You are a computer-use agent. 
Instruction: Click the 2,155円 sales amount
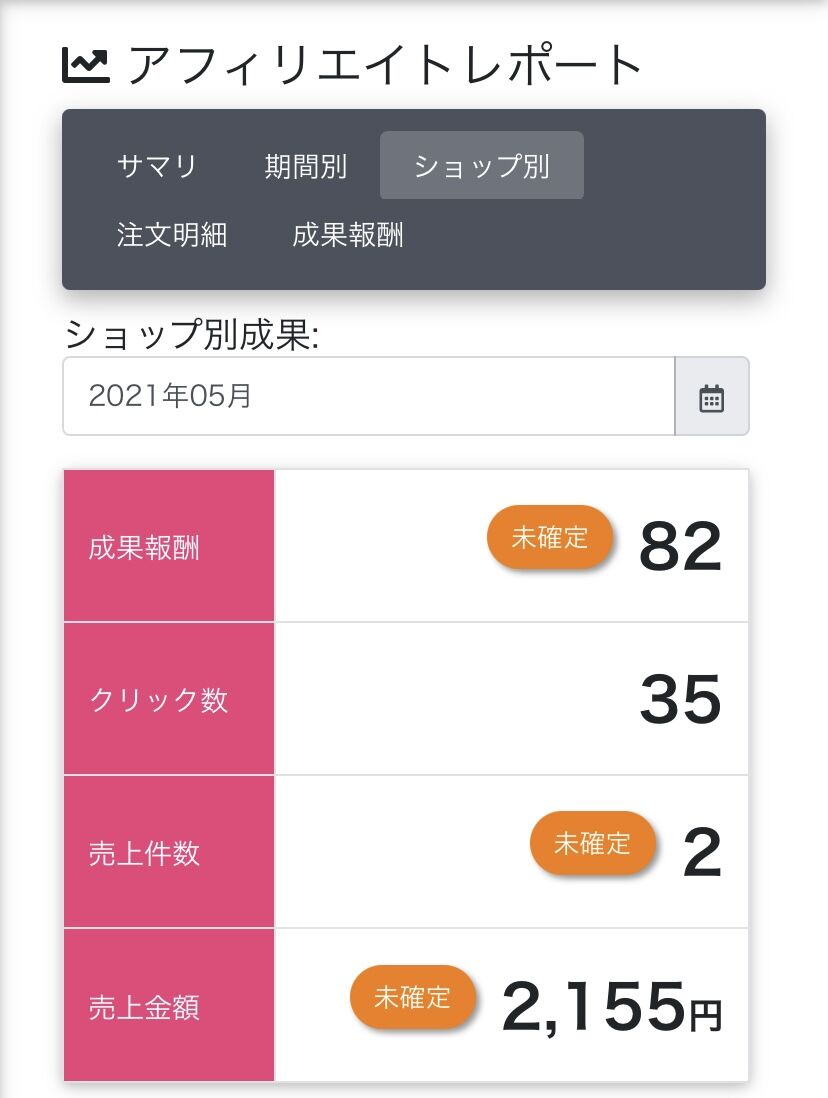click(x=611, y=1006)
